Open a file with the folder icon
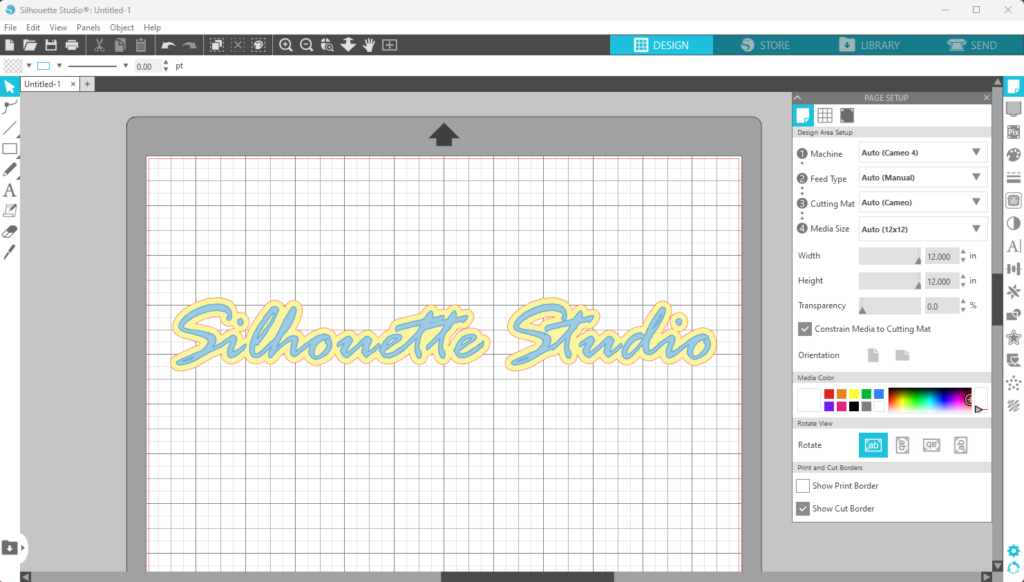This screenshot has height=582, width=1024. pos(30,45)
